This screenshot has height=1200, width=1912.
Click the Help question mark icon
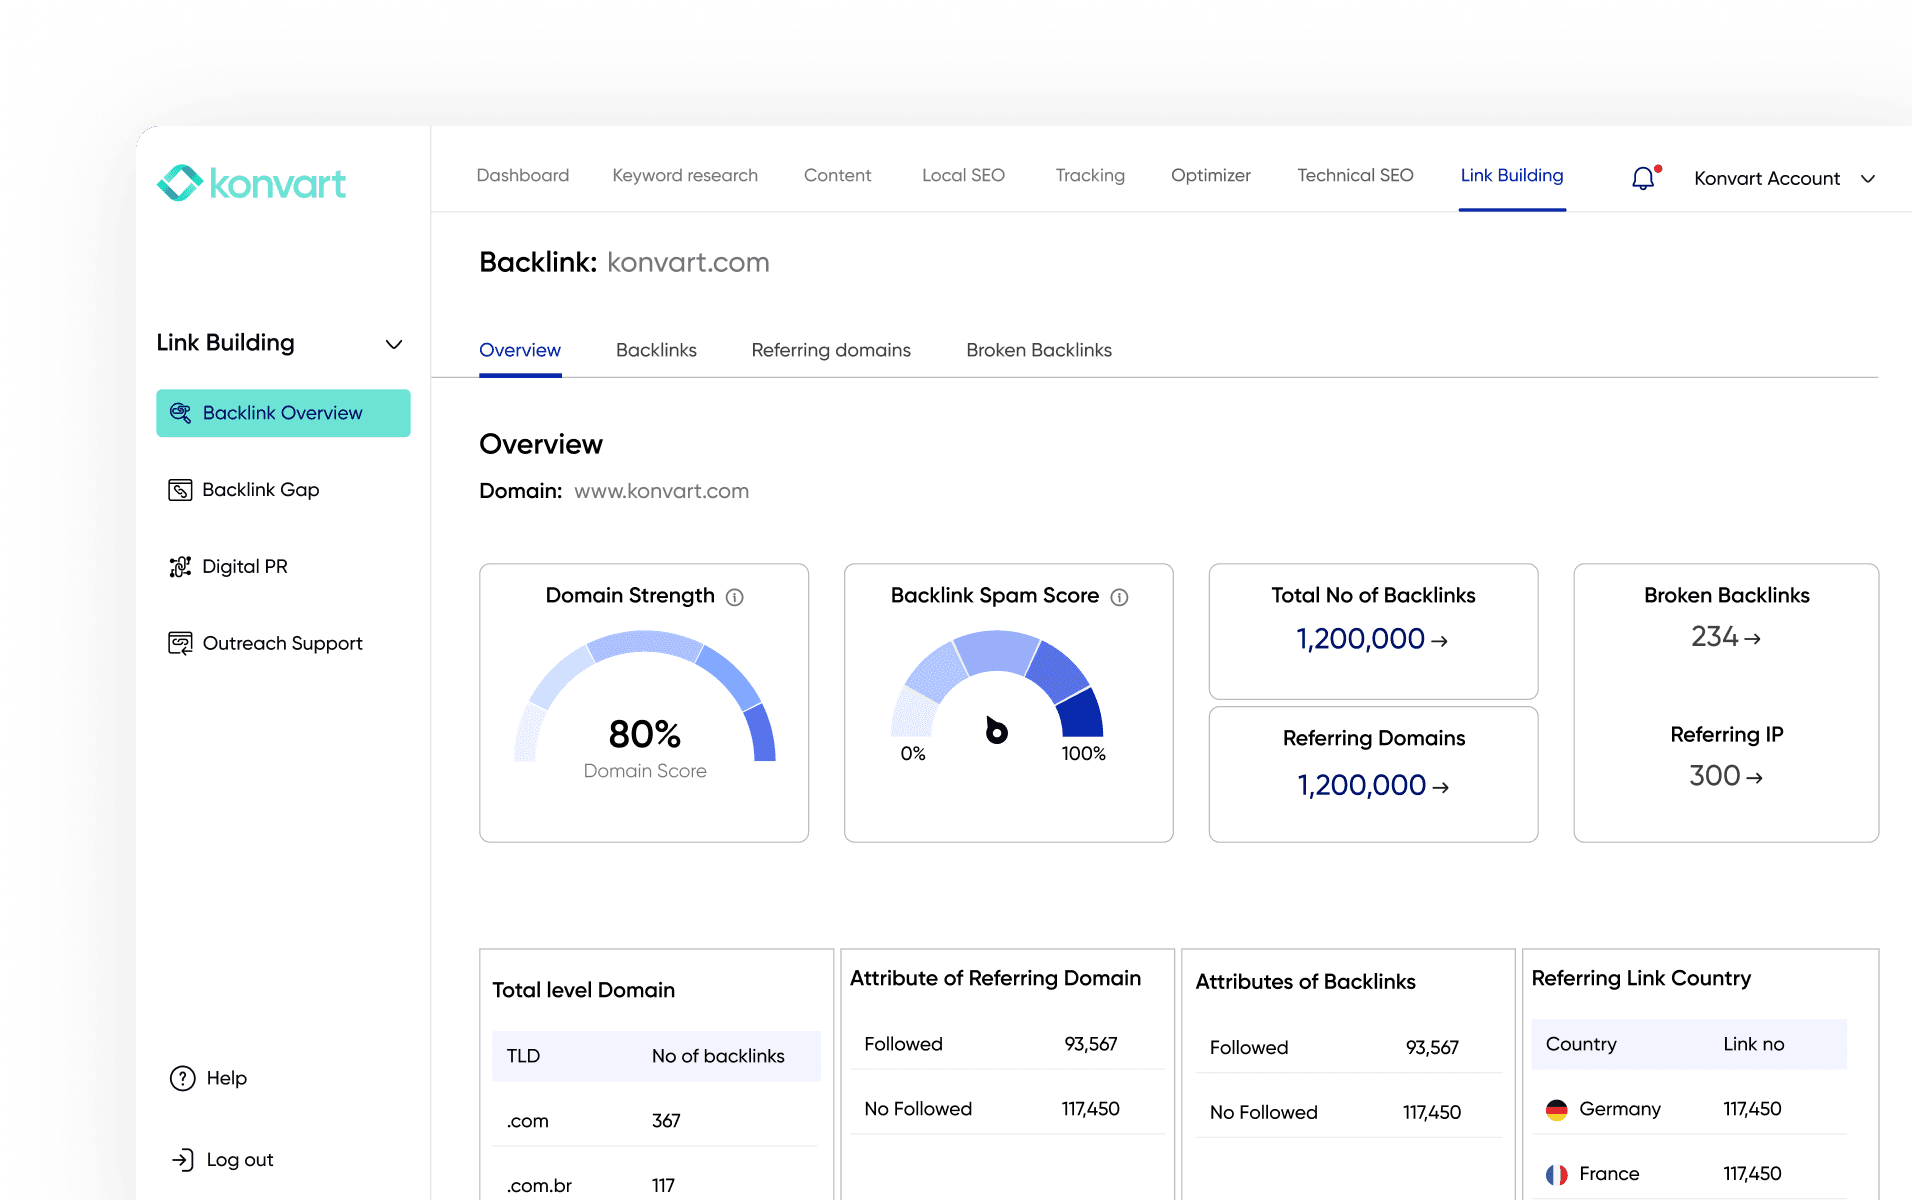tap(182, 1078)
